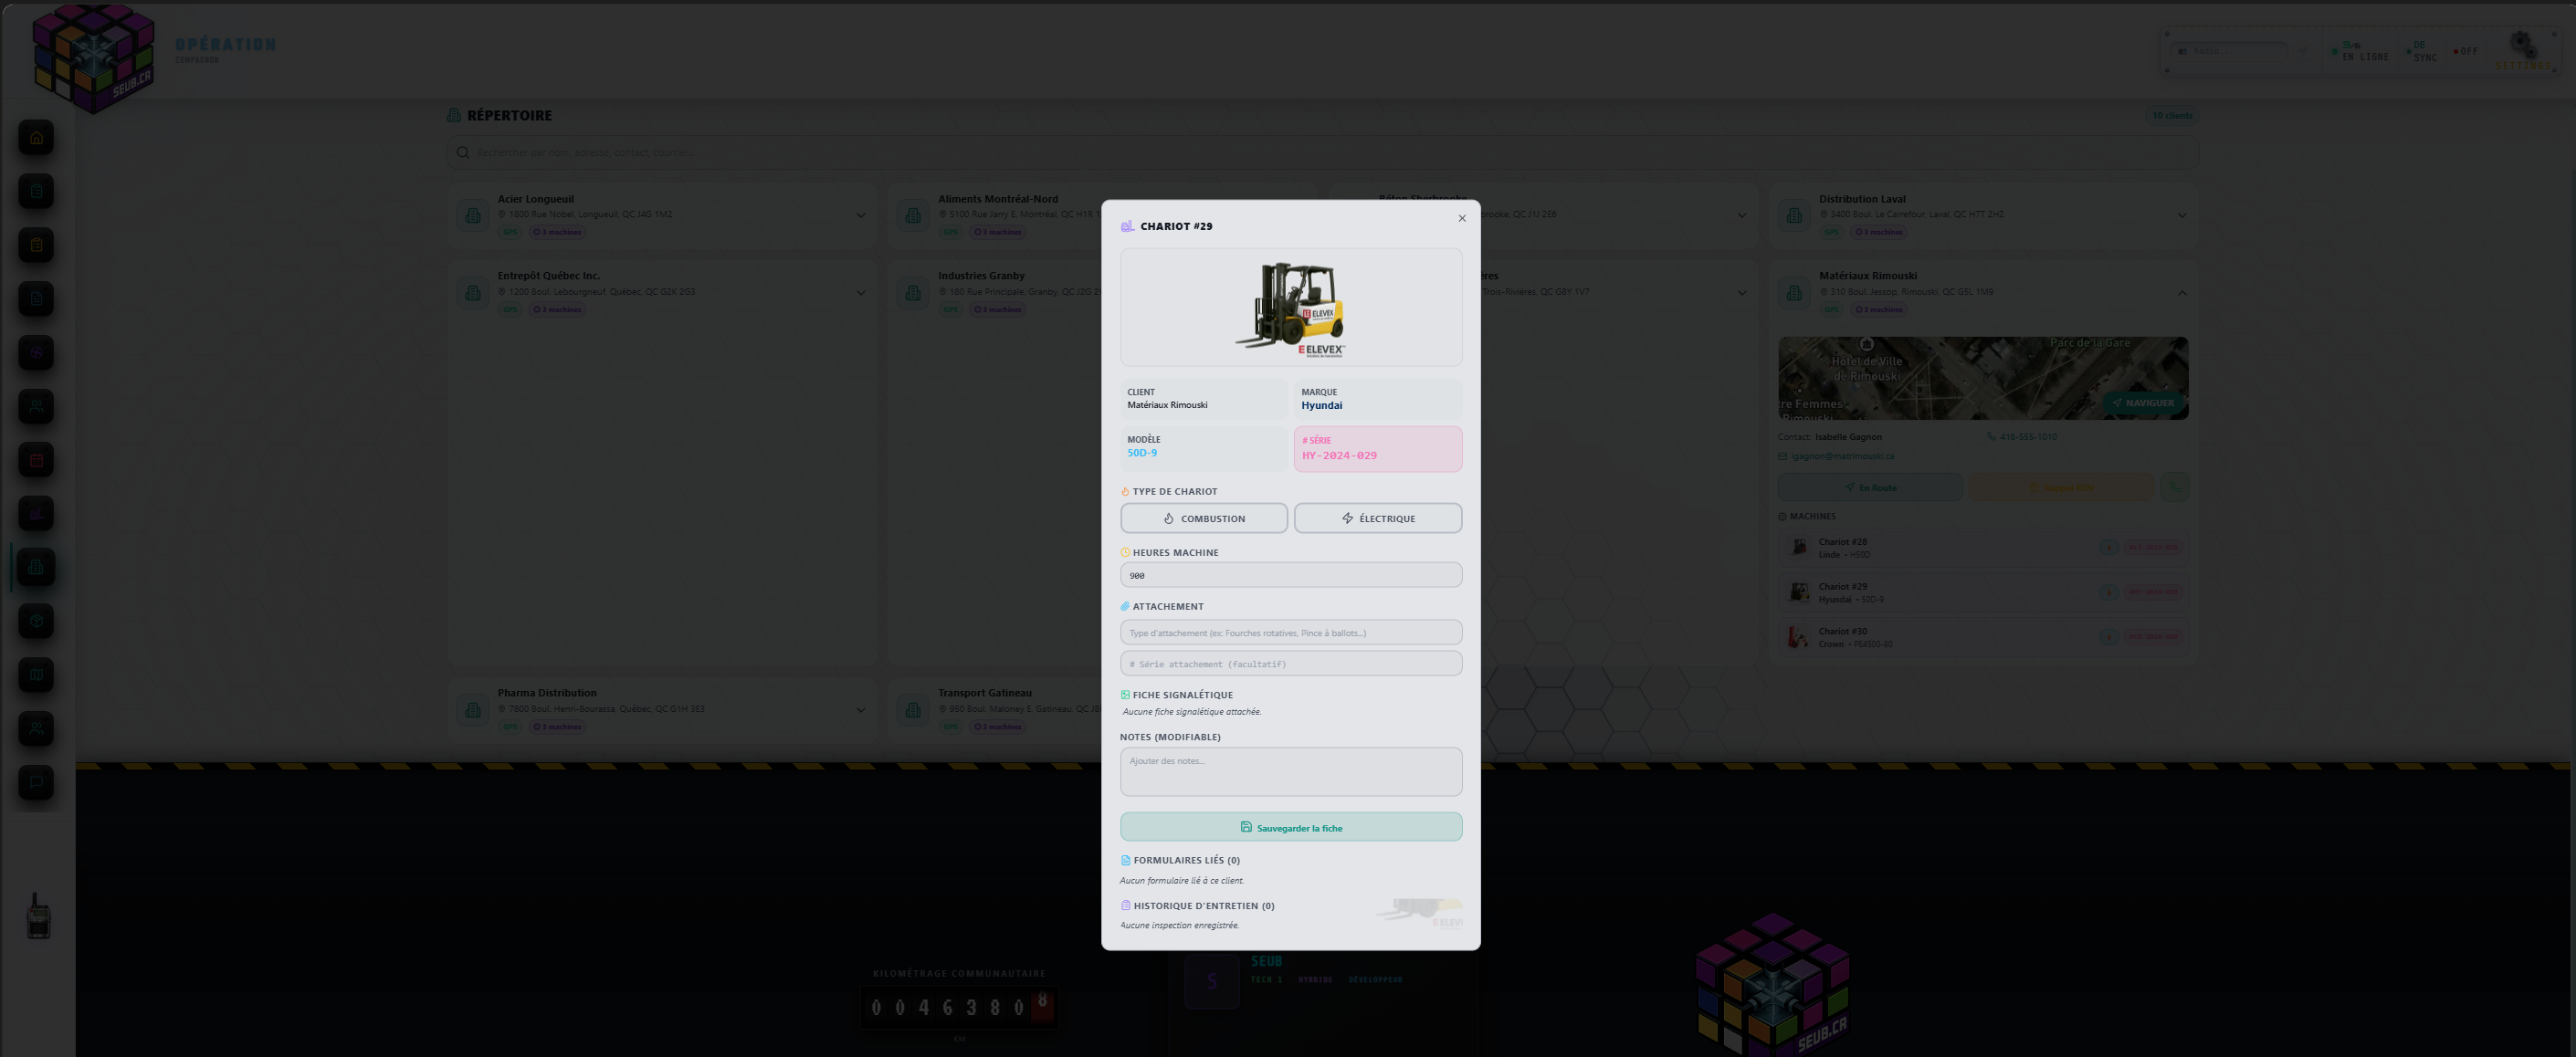The width and height of the screenshot is (2576, 1057).
Task: Expand the Acier Longueuil client card
Action: (860, 215)
